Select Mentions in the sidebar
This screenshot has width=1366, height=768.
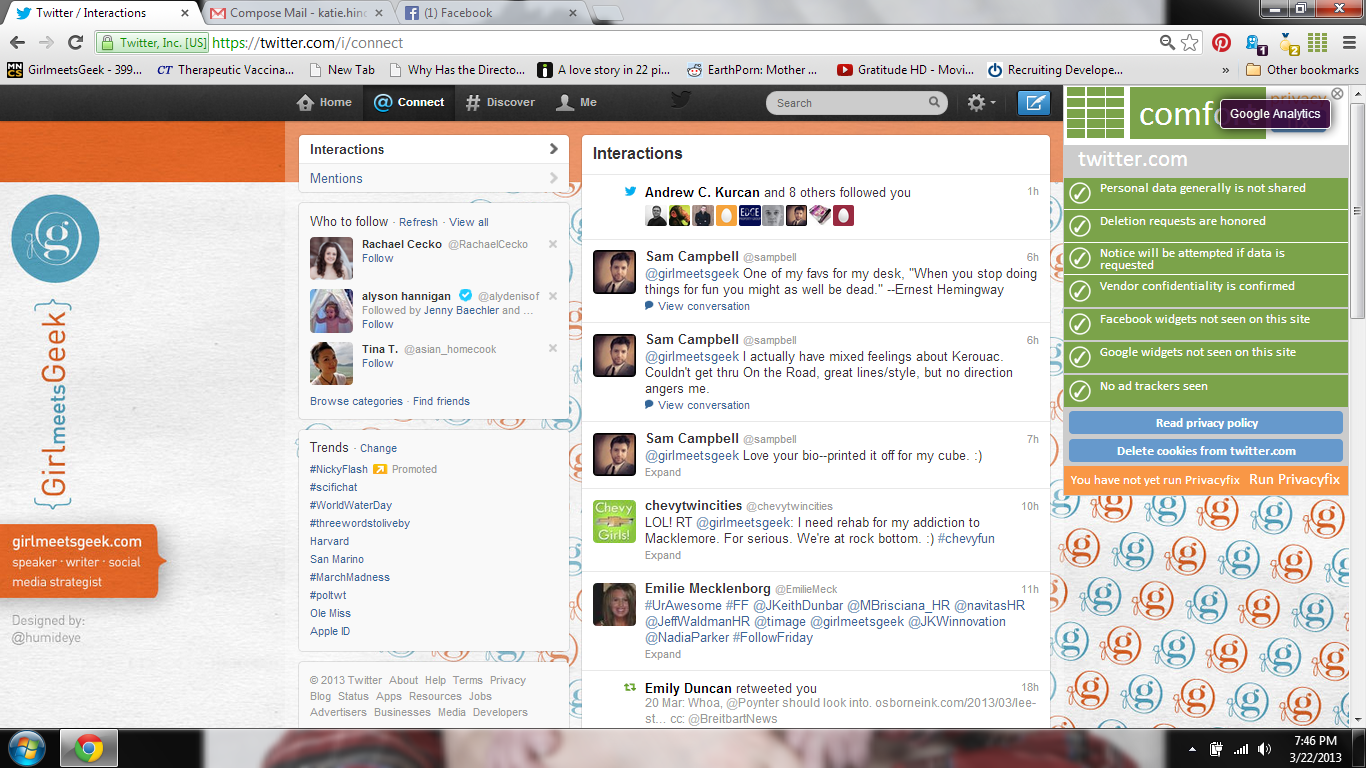pyautogui.click(x=434, y=178)
